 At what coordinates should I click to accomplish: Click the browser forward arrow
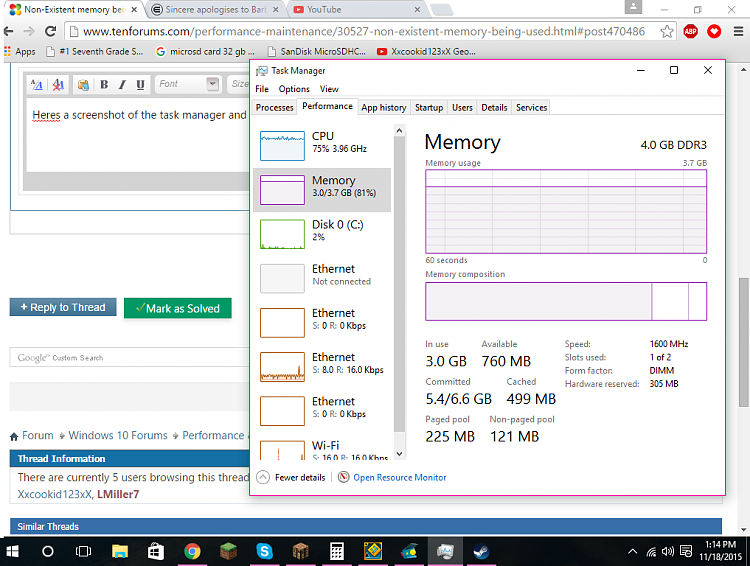click(x=29, y=32)
